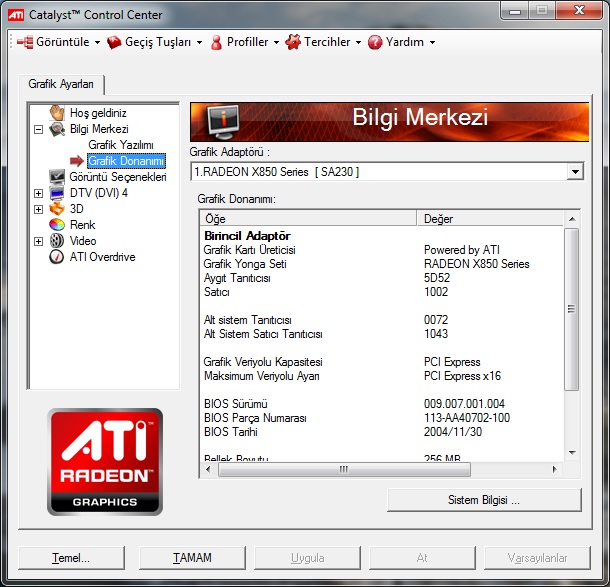The height and width of the screenshot is (587, 610).
Task: Select Renk in the tree
Action: 82,225
